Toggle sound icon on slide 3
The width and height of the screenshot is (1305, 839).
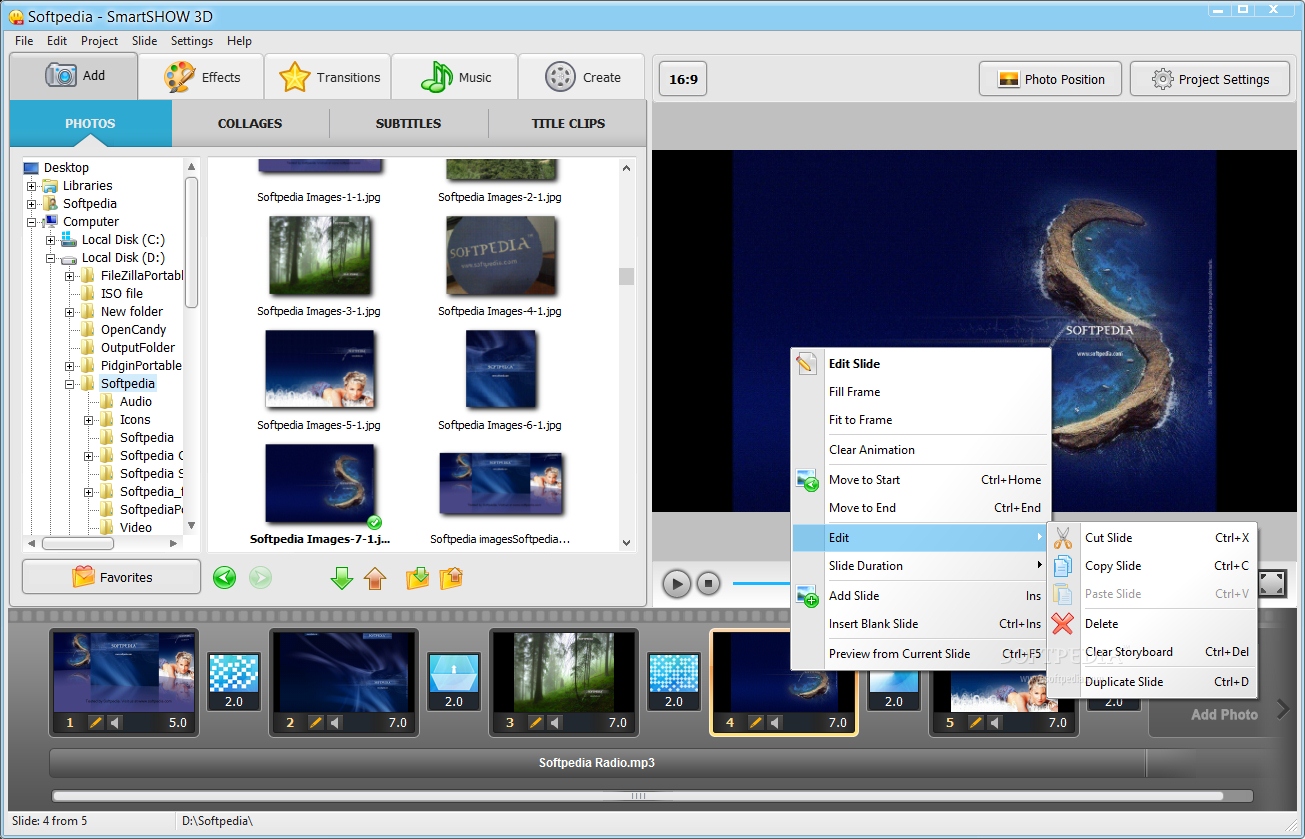coord(555,722)
